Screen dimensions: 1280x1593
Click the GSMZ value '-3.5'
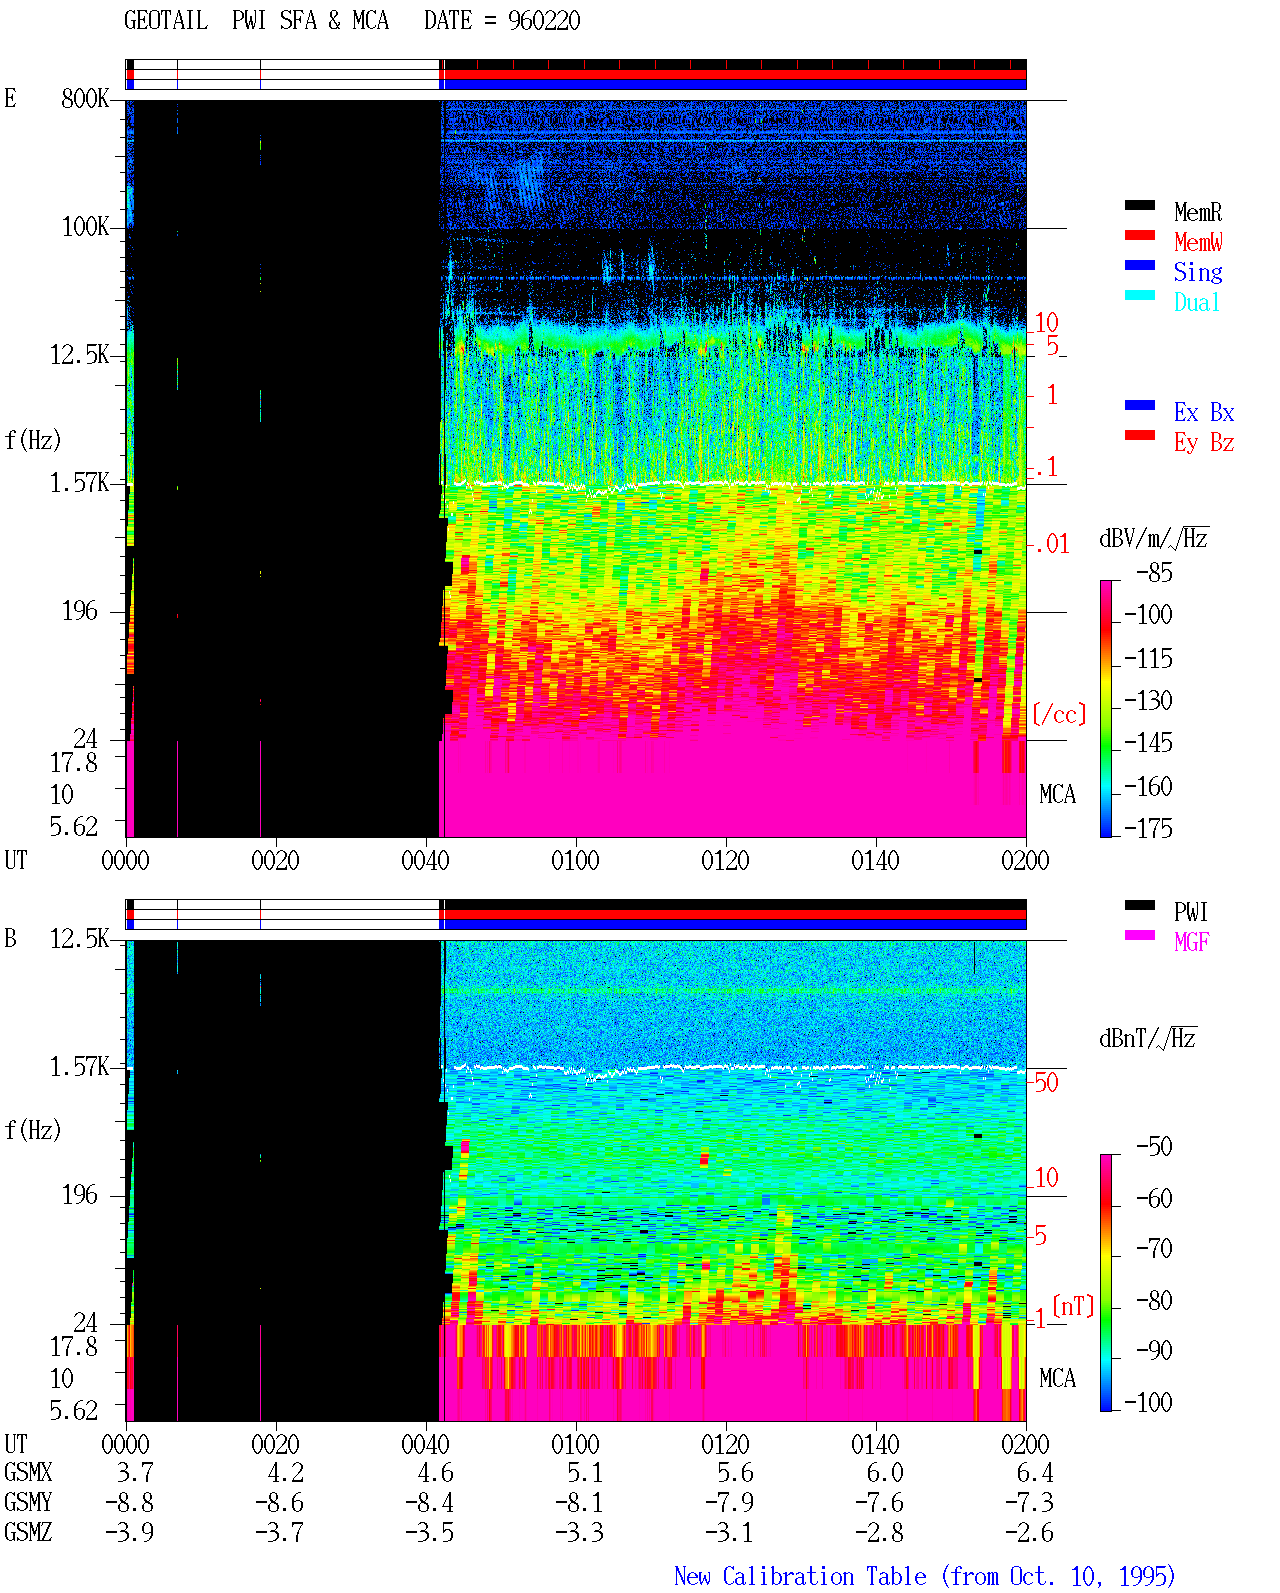click(x=429, y=1533)
